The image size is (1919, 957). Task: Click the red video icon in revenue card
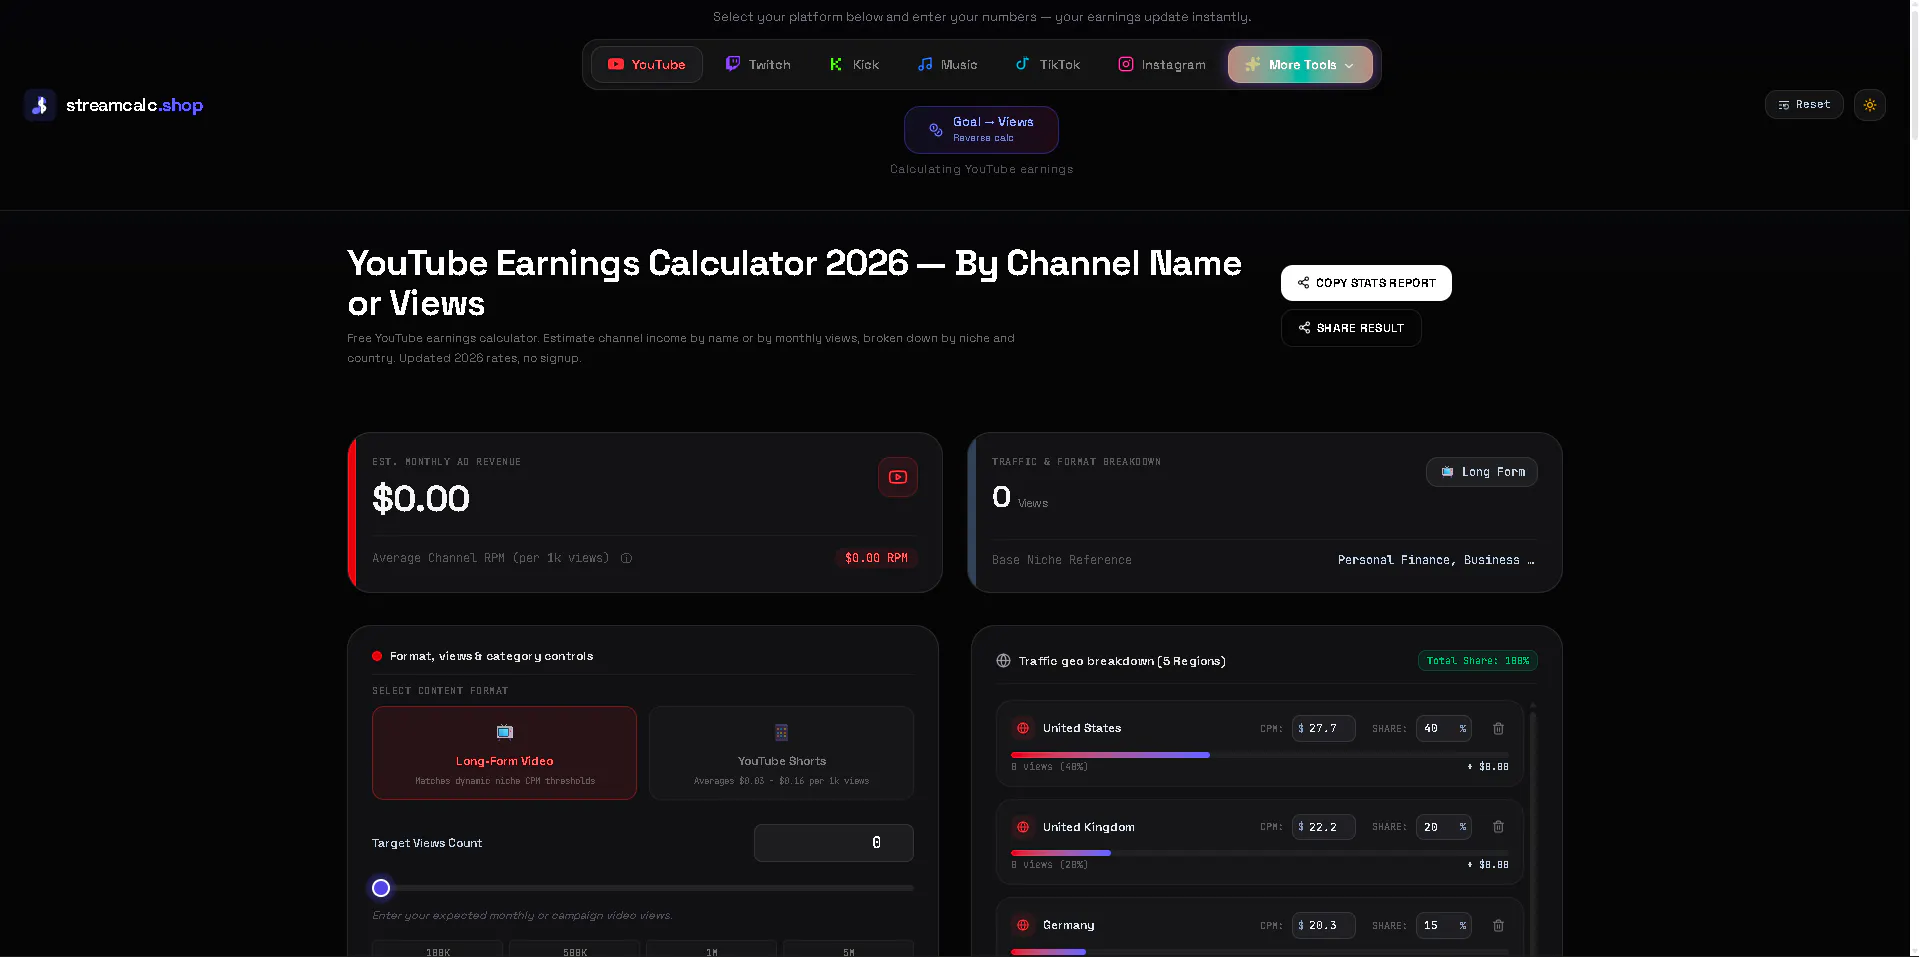point(898,477)
